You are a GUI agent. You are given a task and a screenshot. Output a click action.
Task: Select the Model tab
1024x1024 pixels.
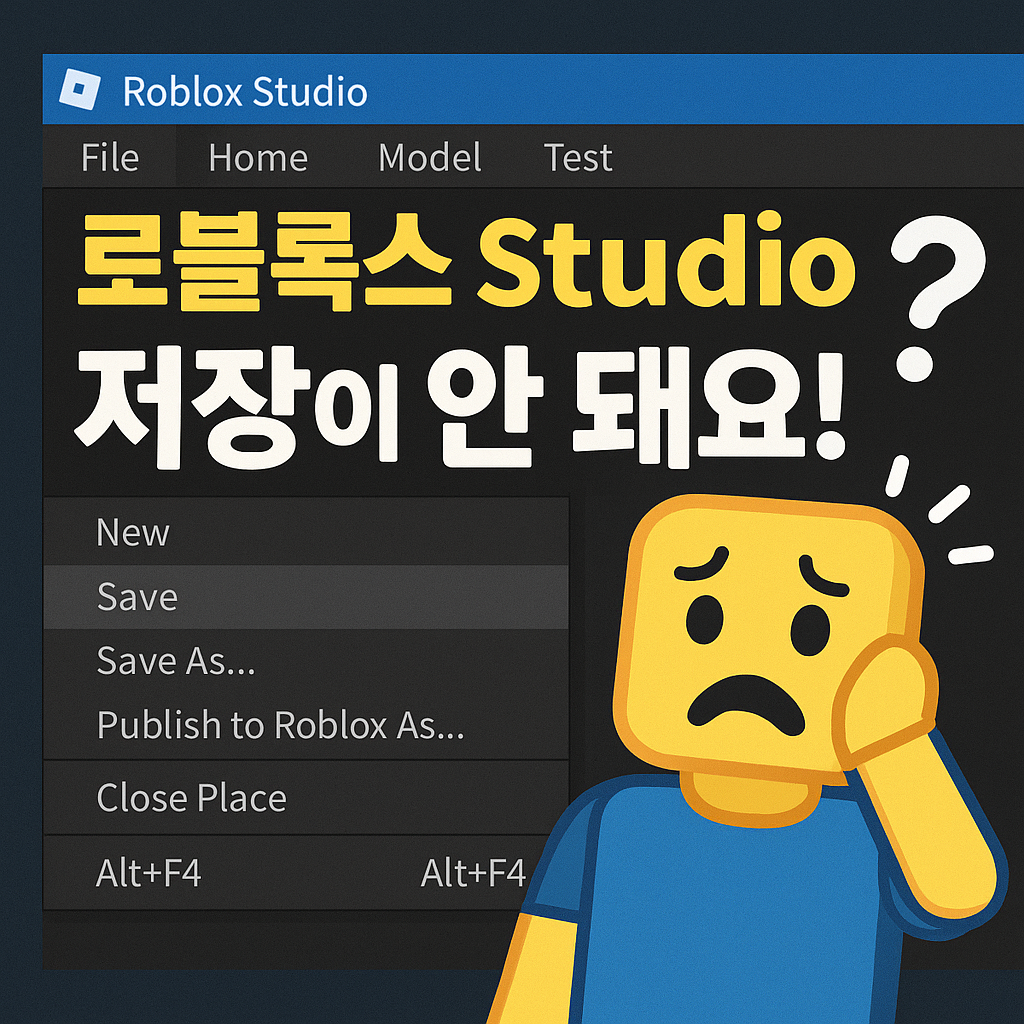[430, 158]
